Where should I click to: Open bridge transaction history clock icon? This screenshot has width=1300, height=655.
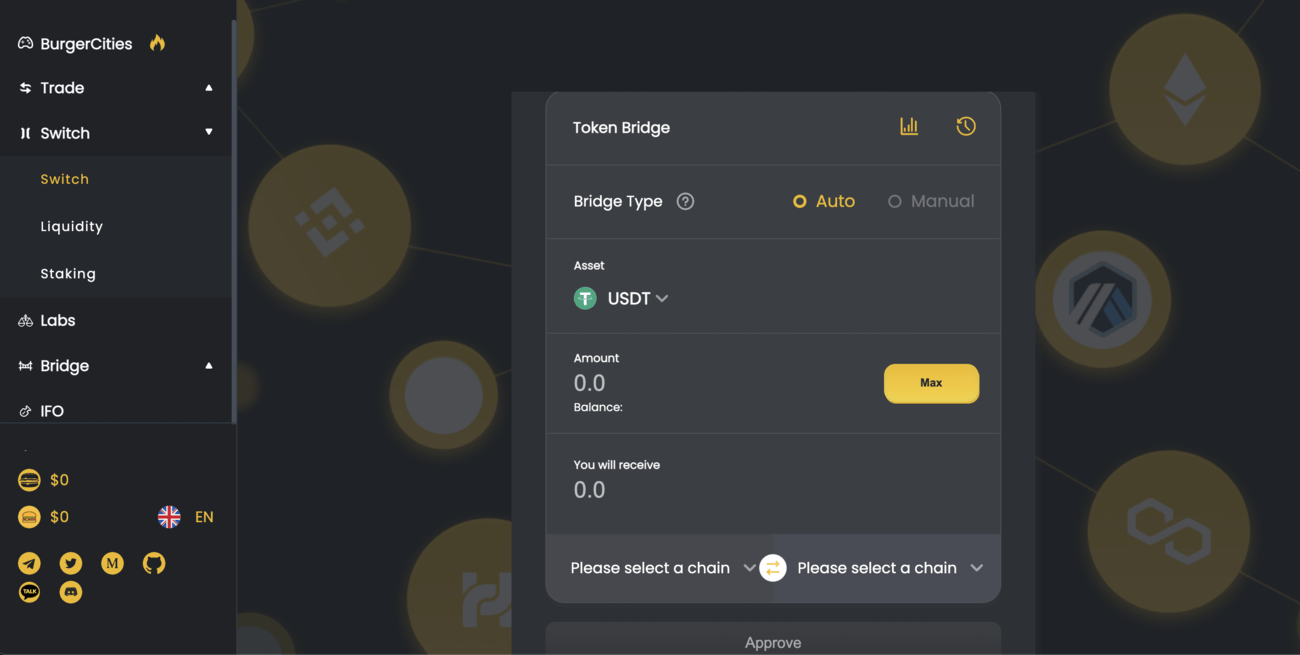pyautogui.click(x=966, y=127)
